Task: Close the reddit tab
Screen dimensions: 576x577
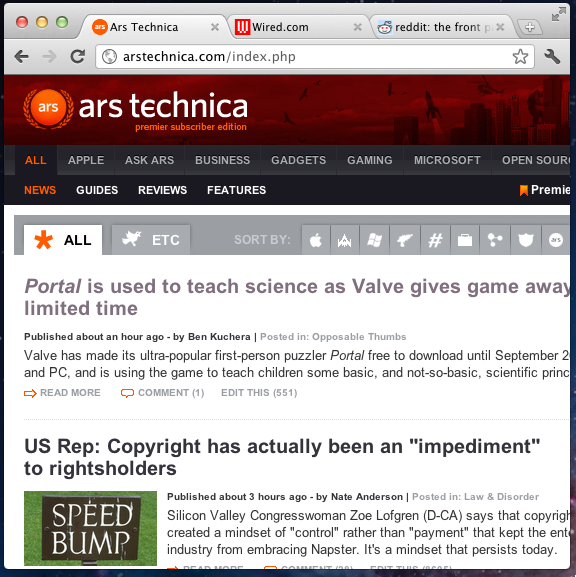Action: (500, 27)
